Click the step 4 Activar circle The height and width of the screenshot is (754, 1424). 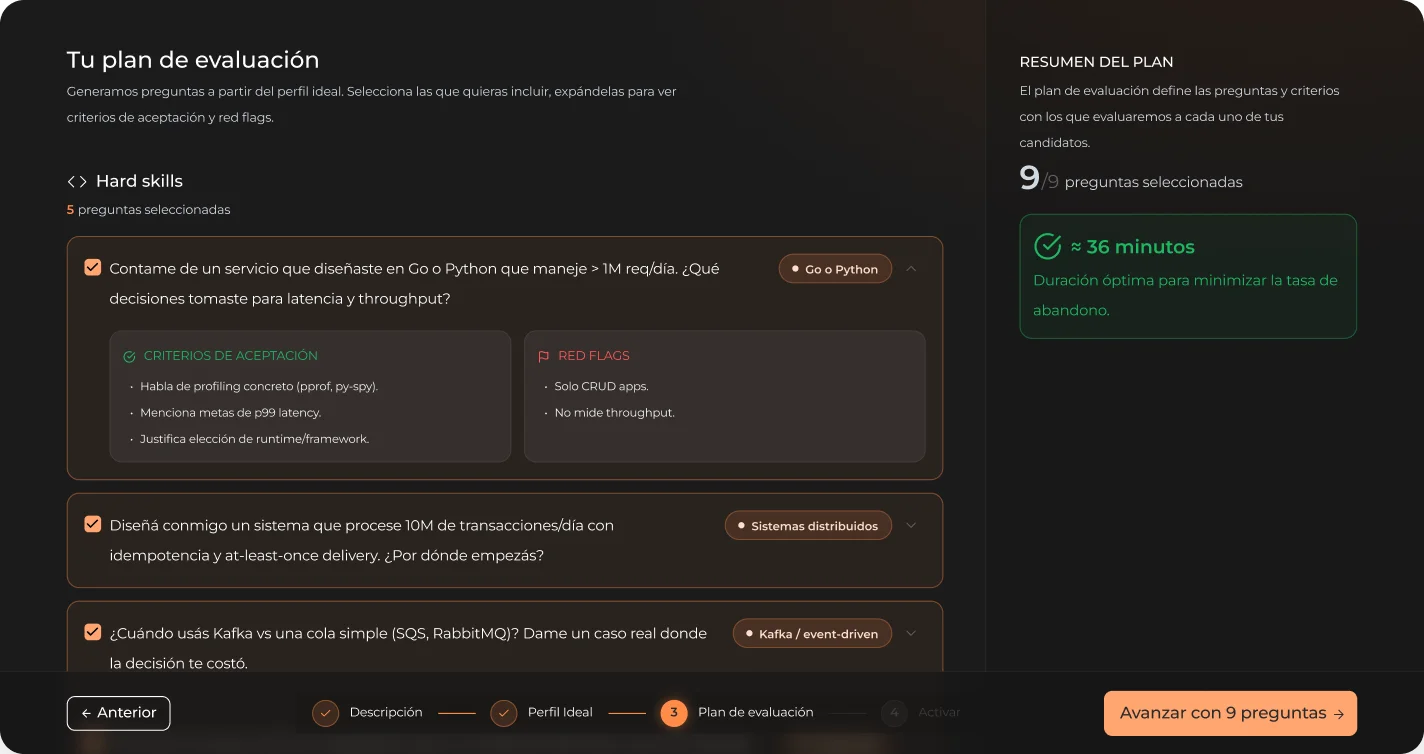pos(894,713)
